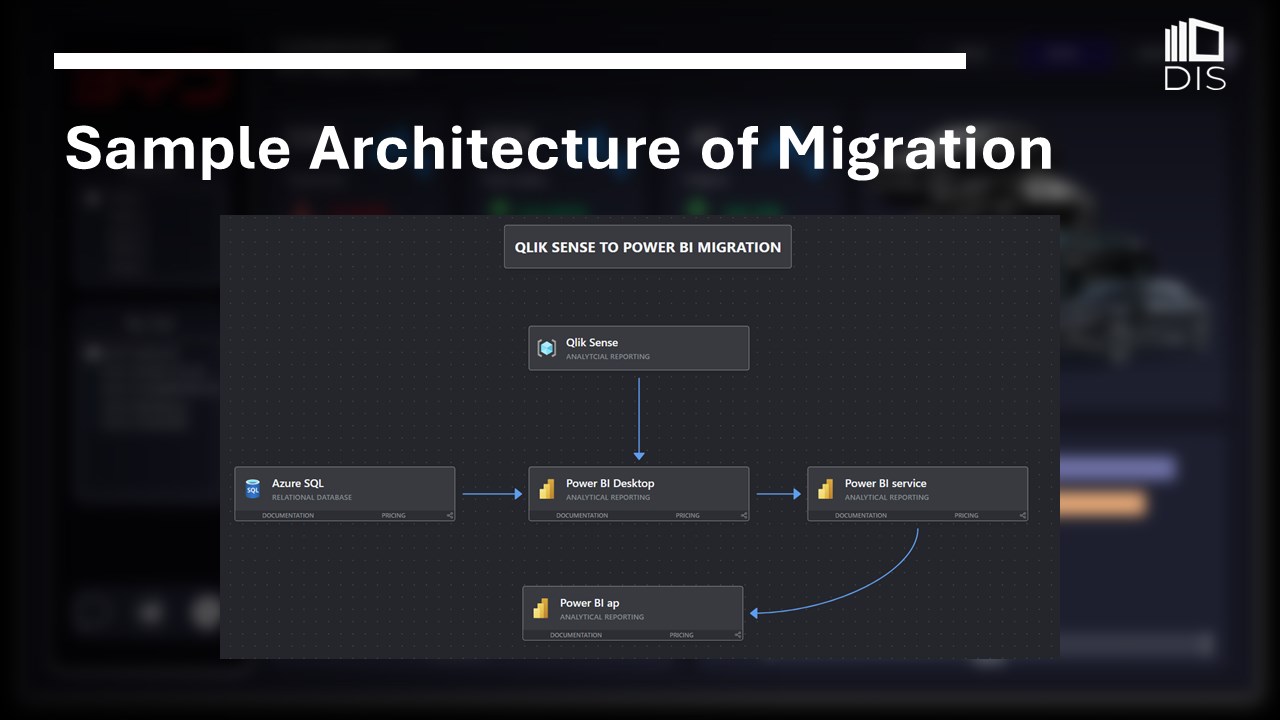
Task: Open Documentation link on Power BI ap node
Action: (x=576, y=635)
